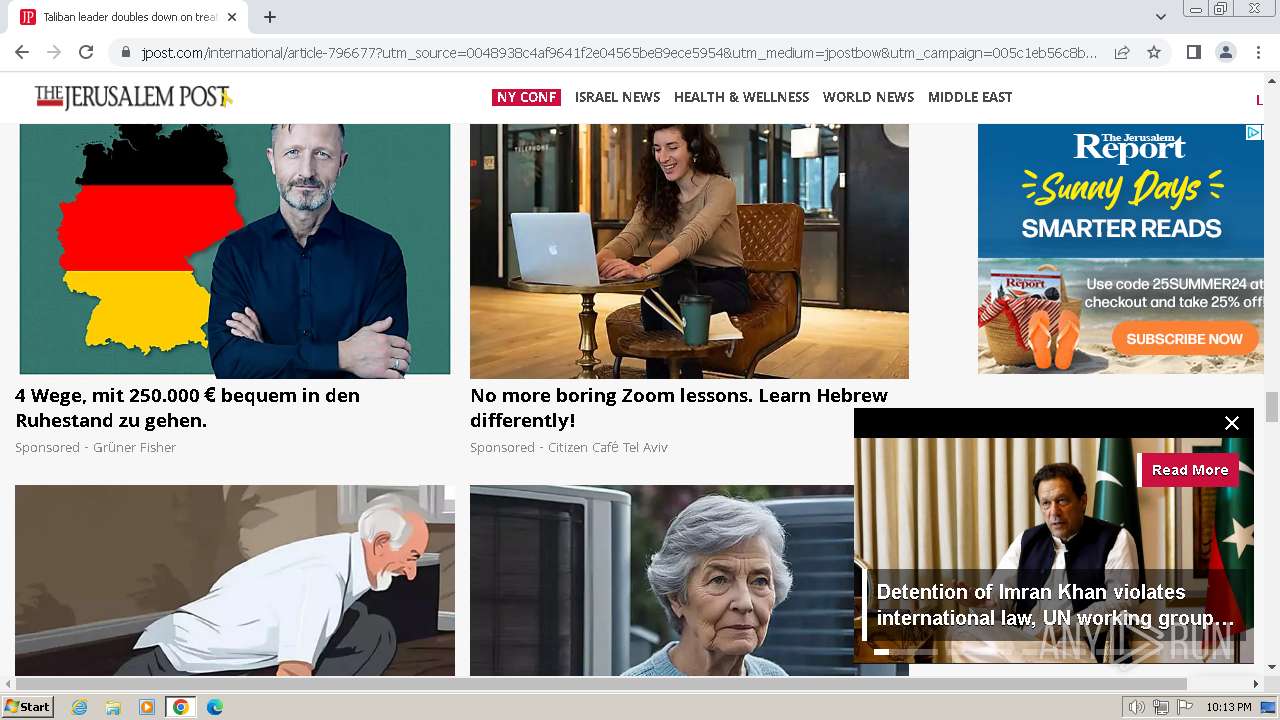Open Internet Explorer from the taskbar
The image size is (1280, 720).
pyautogui.click(x=79, y=707)
